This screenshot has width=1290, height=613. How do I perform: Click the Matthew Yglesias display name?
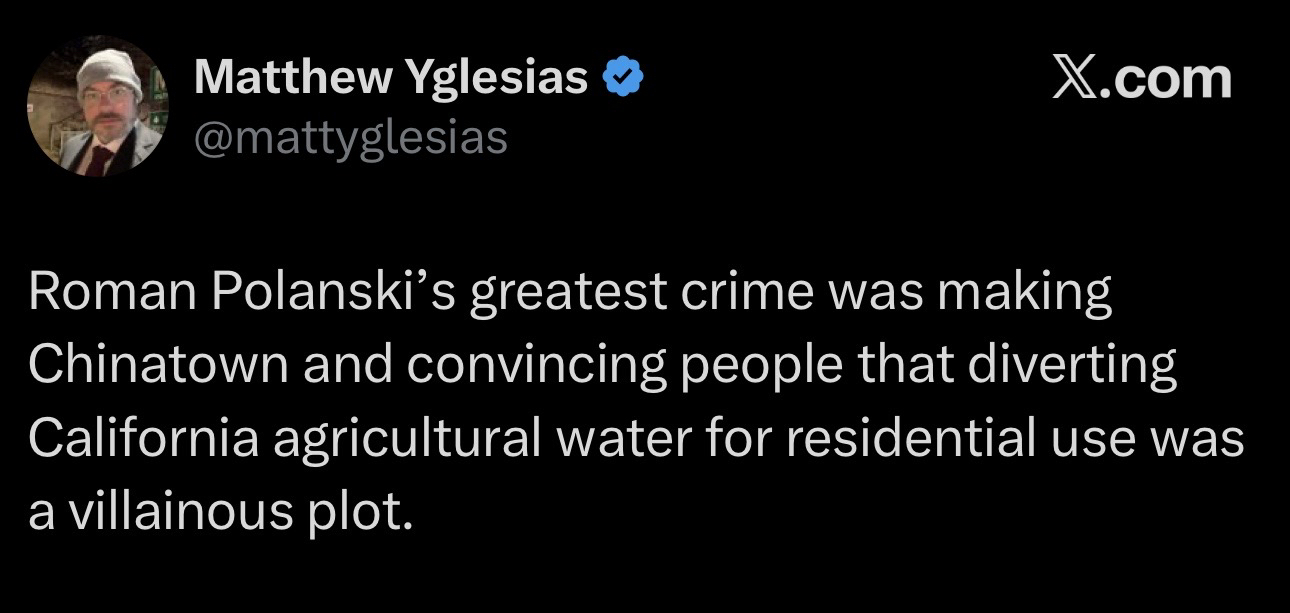pos(391,77)
